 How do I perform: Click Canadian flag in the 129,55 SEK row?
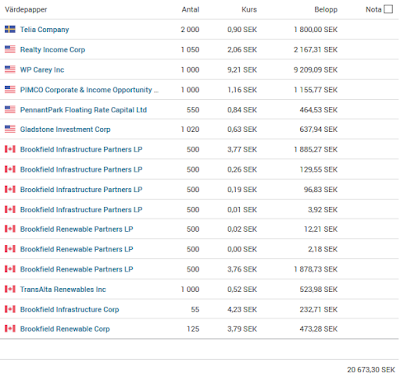(x=10, y=169)
